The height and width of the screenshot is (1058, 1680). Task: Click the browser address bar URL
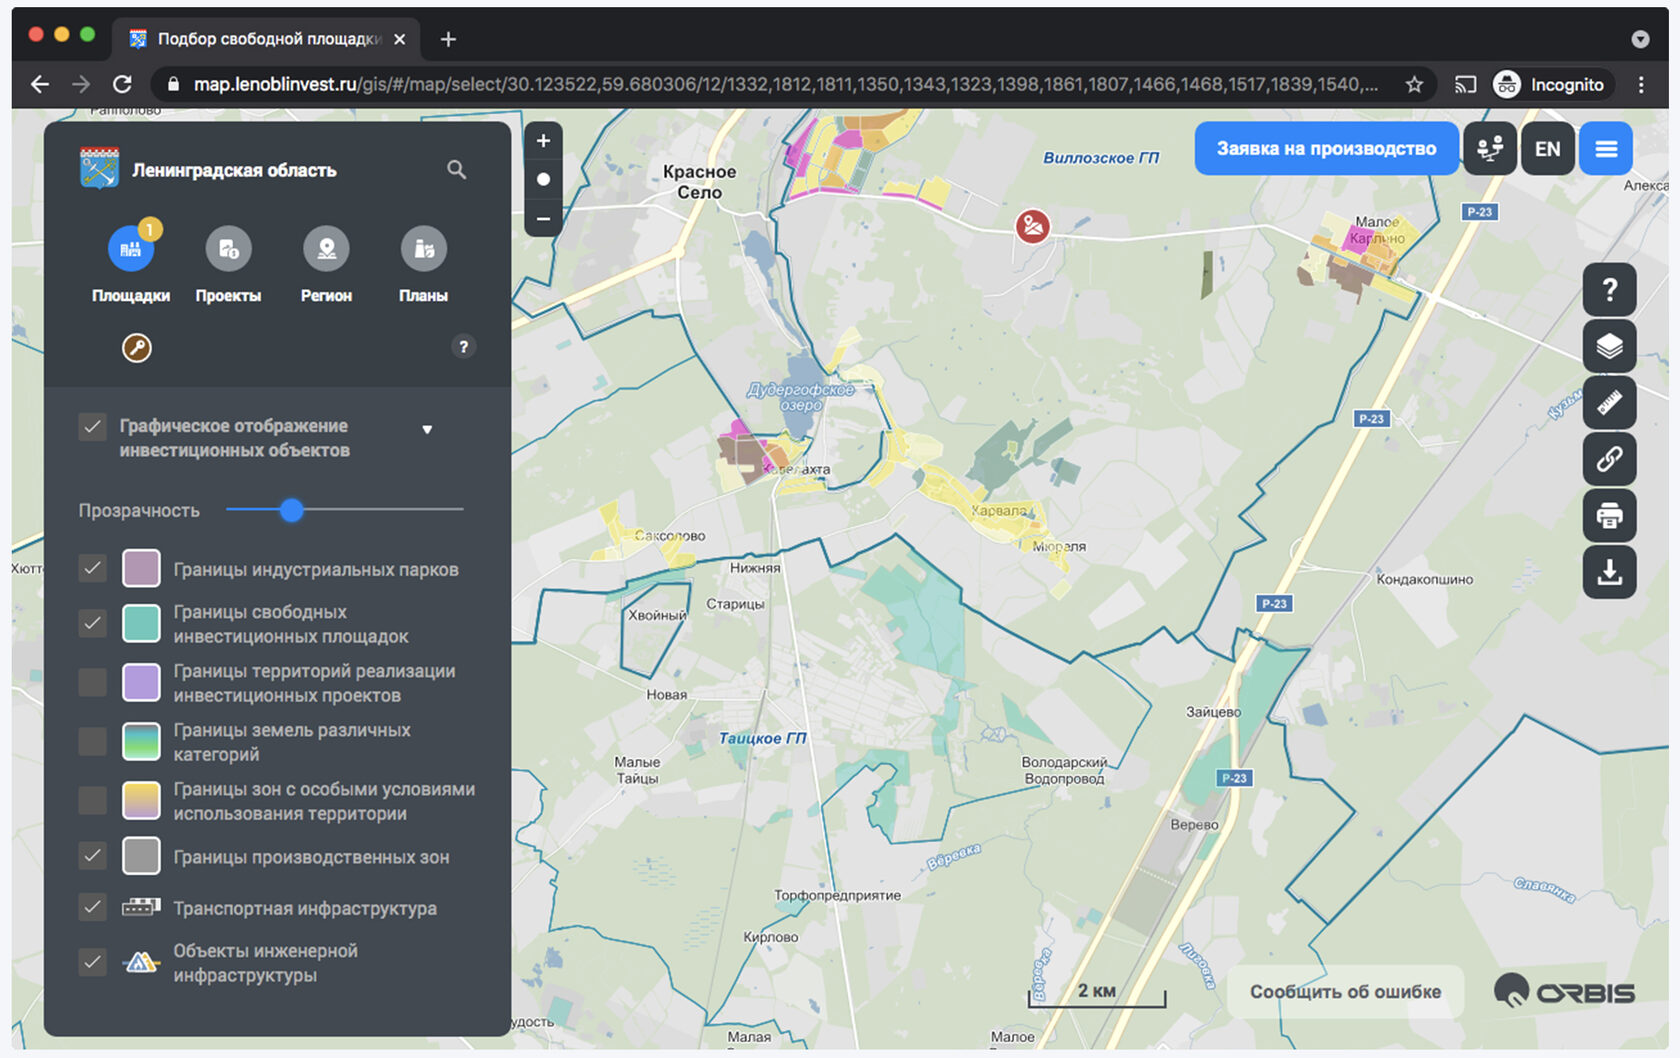coord(785,85)
